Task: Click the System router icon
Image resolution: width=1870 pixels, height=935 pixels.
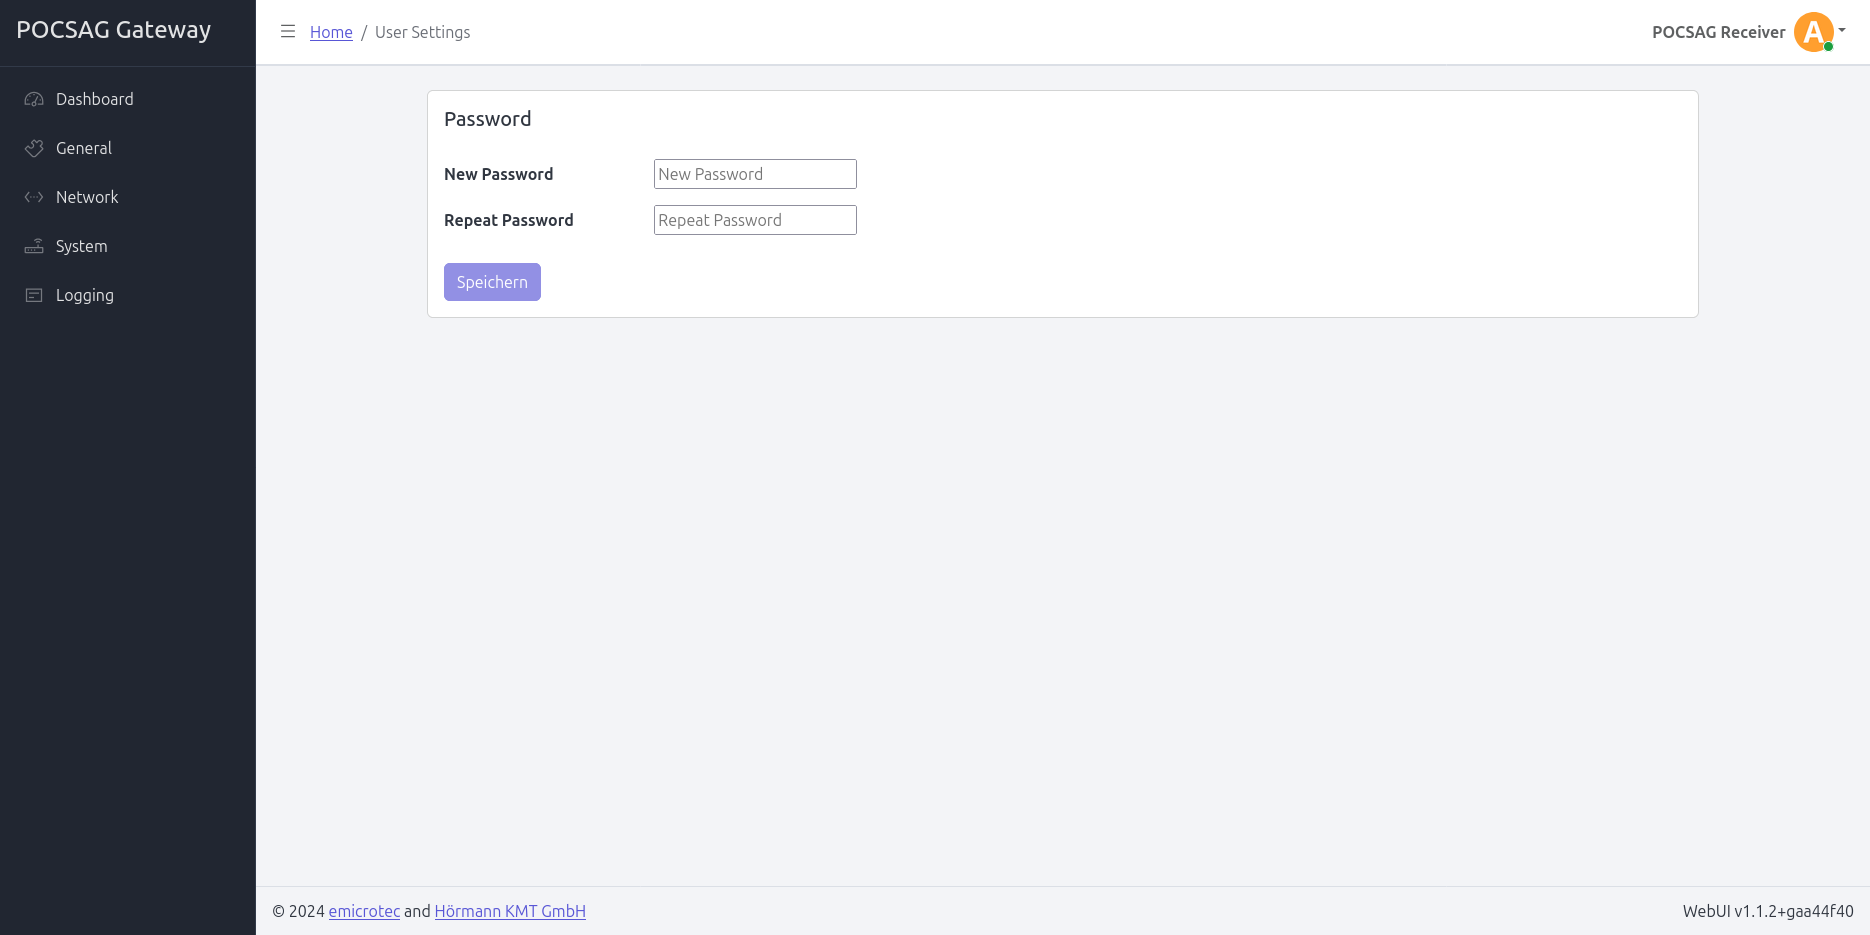Action: (34, 246)
